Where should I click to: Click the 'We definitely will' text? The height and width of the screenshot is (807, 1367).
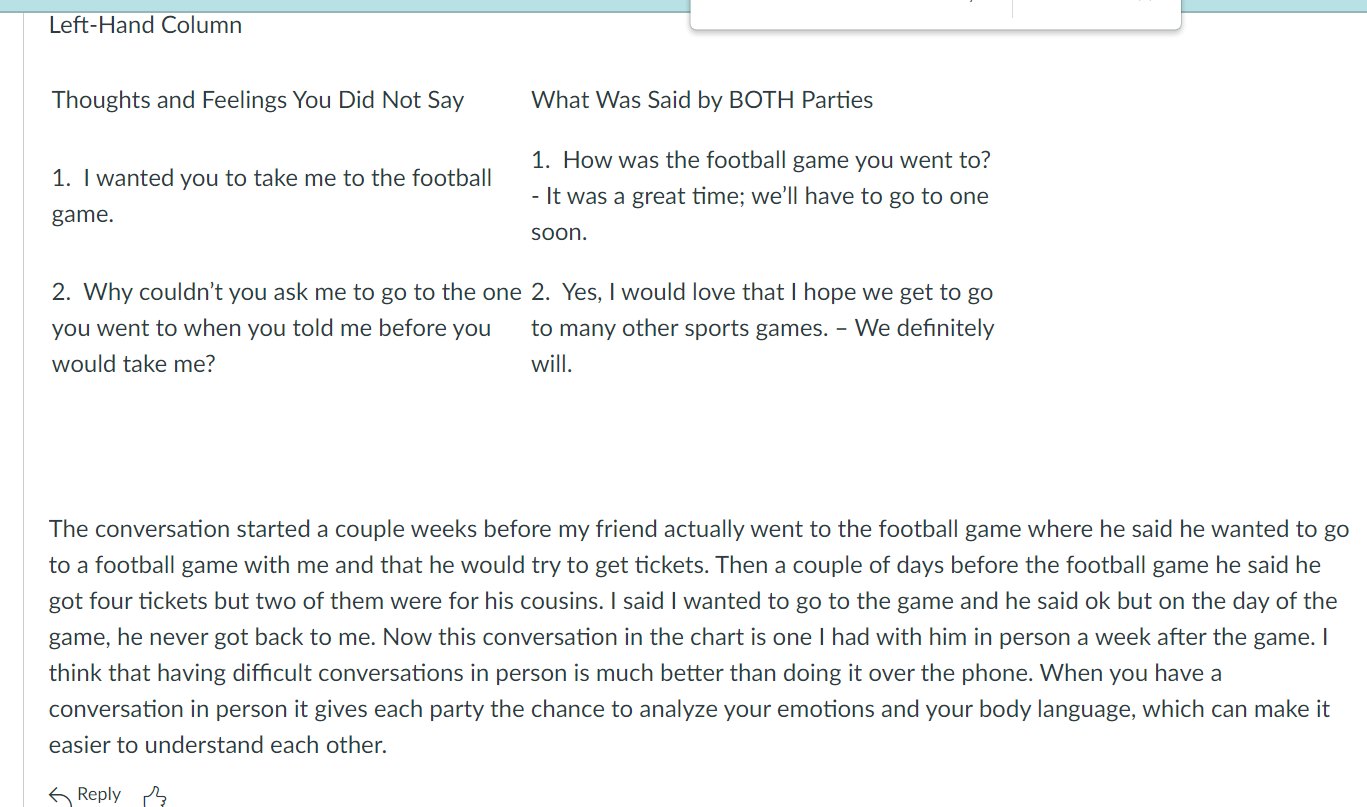coord(924,328)
